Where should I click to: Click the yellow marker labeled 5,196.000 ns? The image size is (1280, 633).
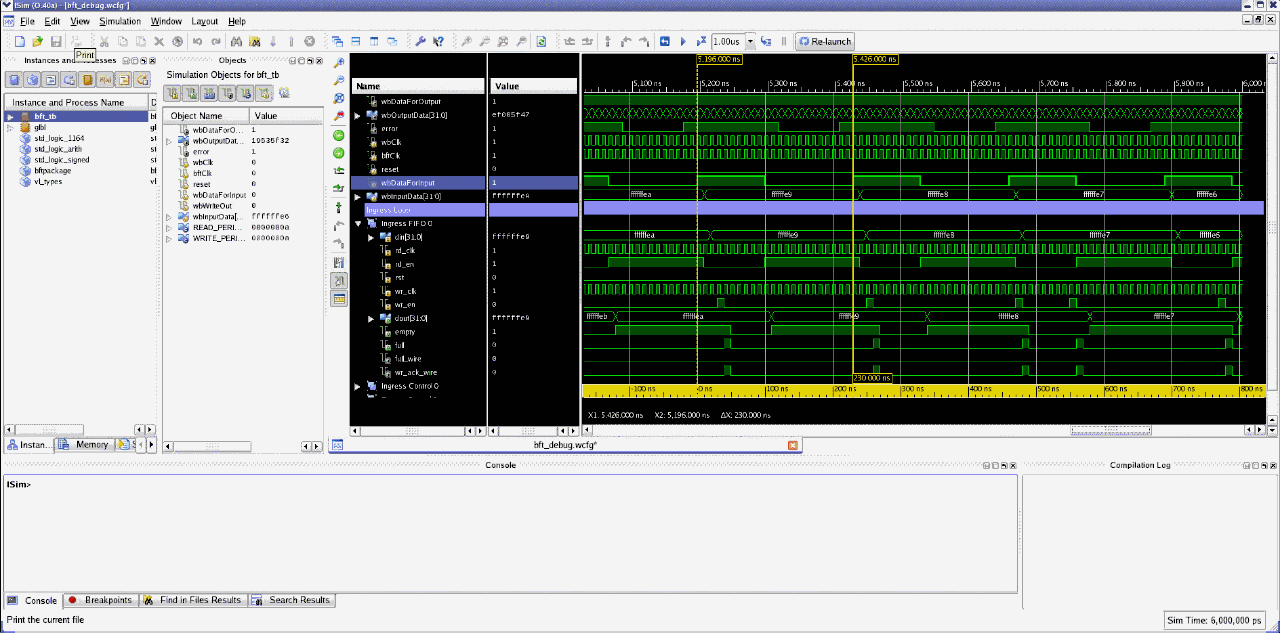point(720,59)
